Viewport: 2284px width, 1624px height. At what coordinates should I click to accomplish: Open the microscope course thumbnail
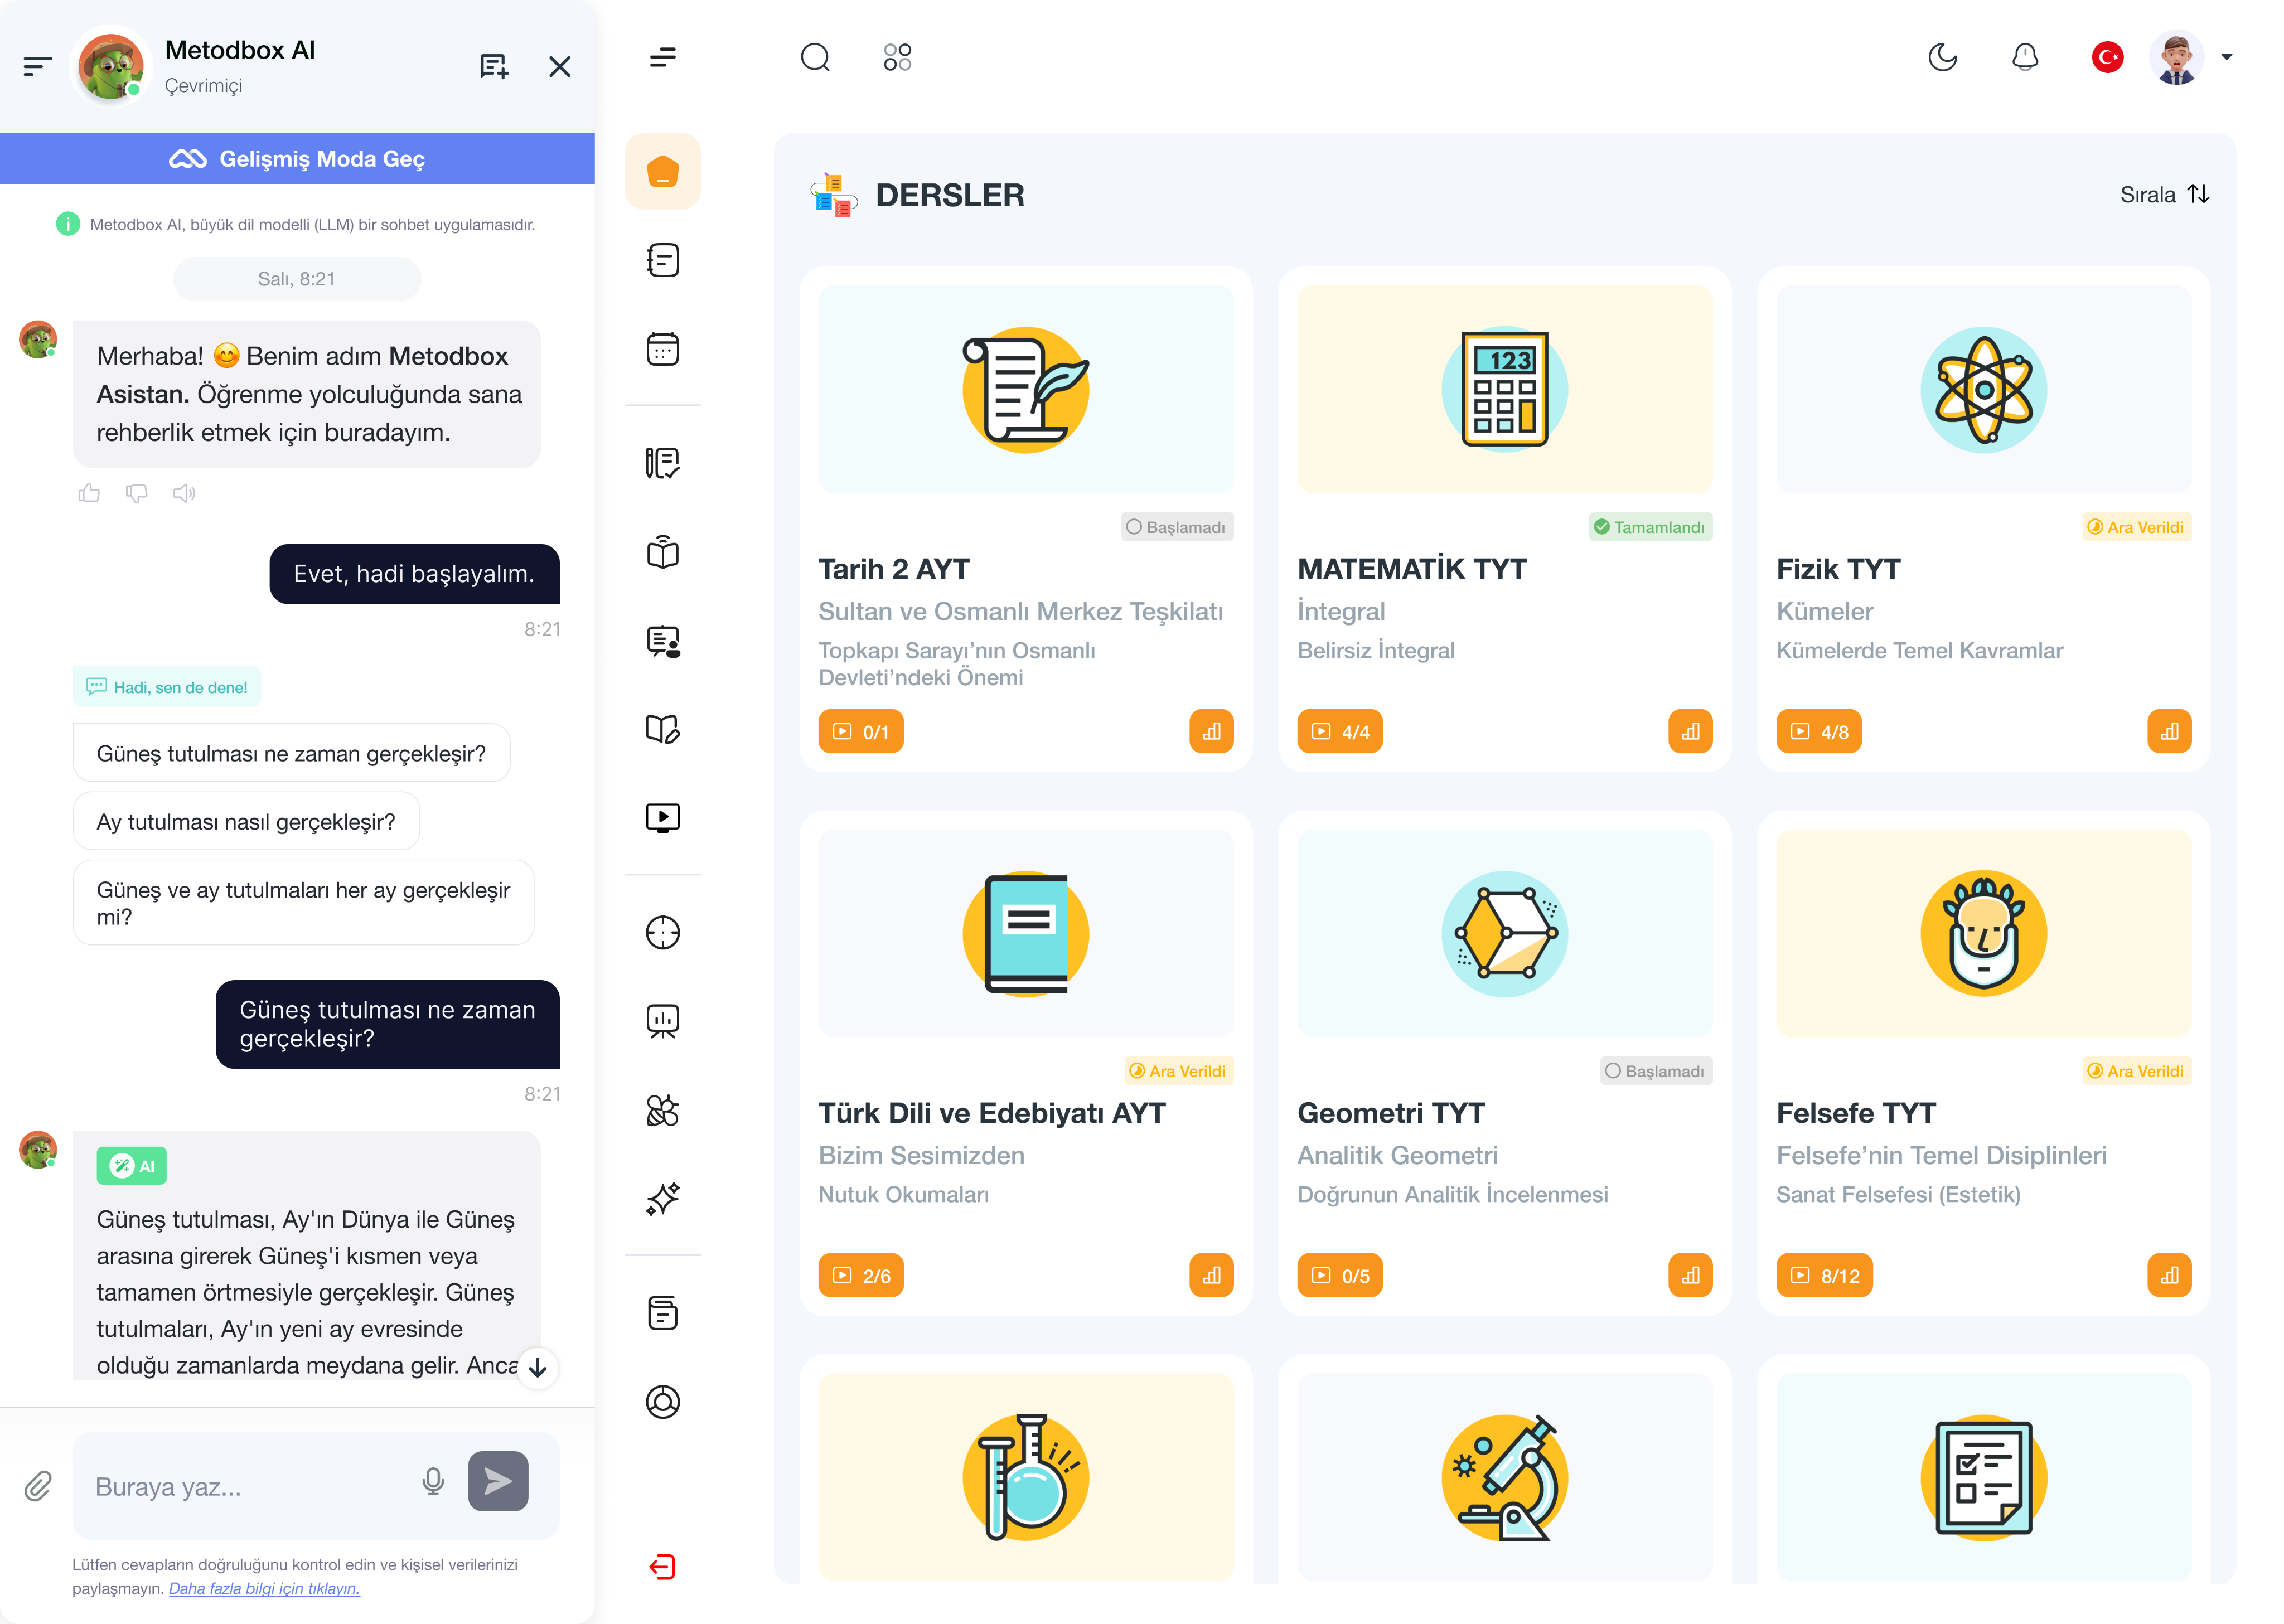coord(1504,1477)
